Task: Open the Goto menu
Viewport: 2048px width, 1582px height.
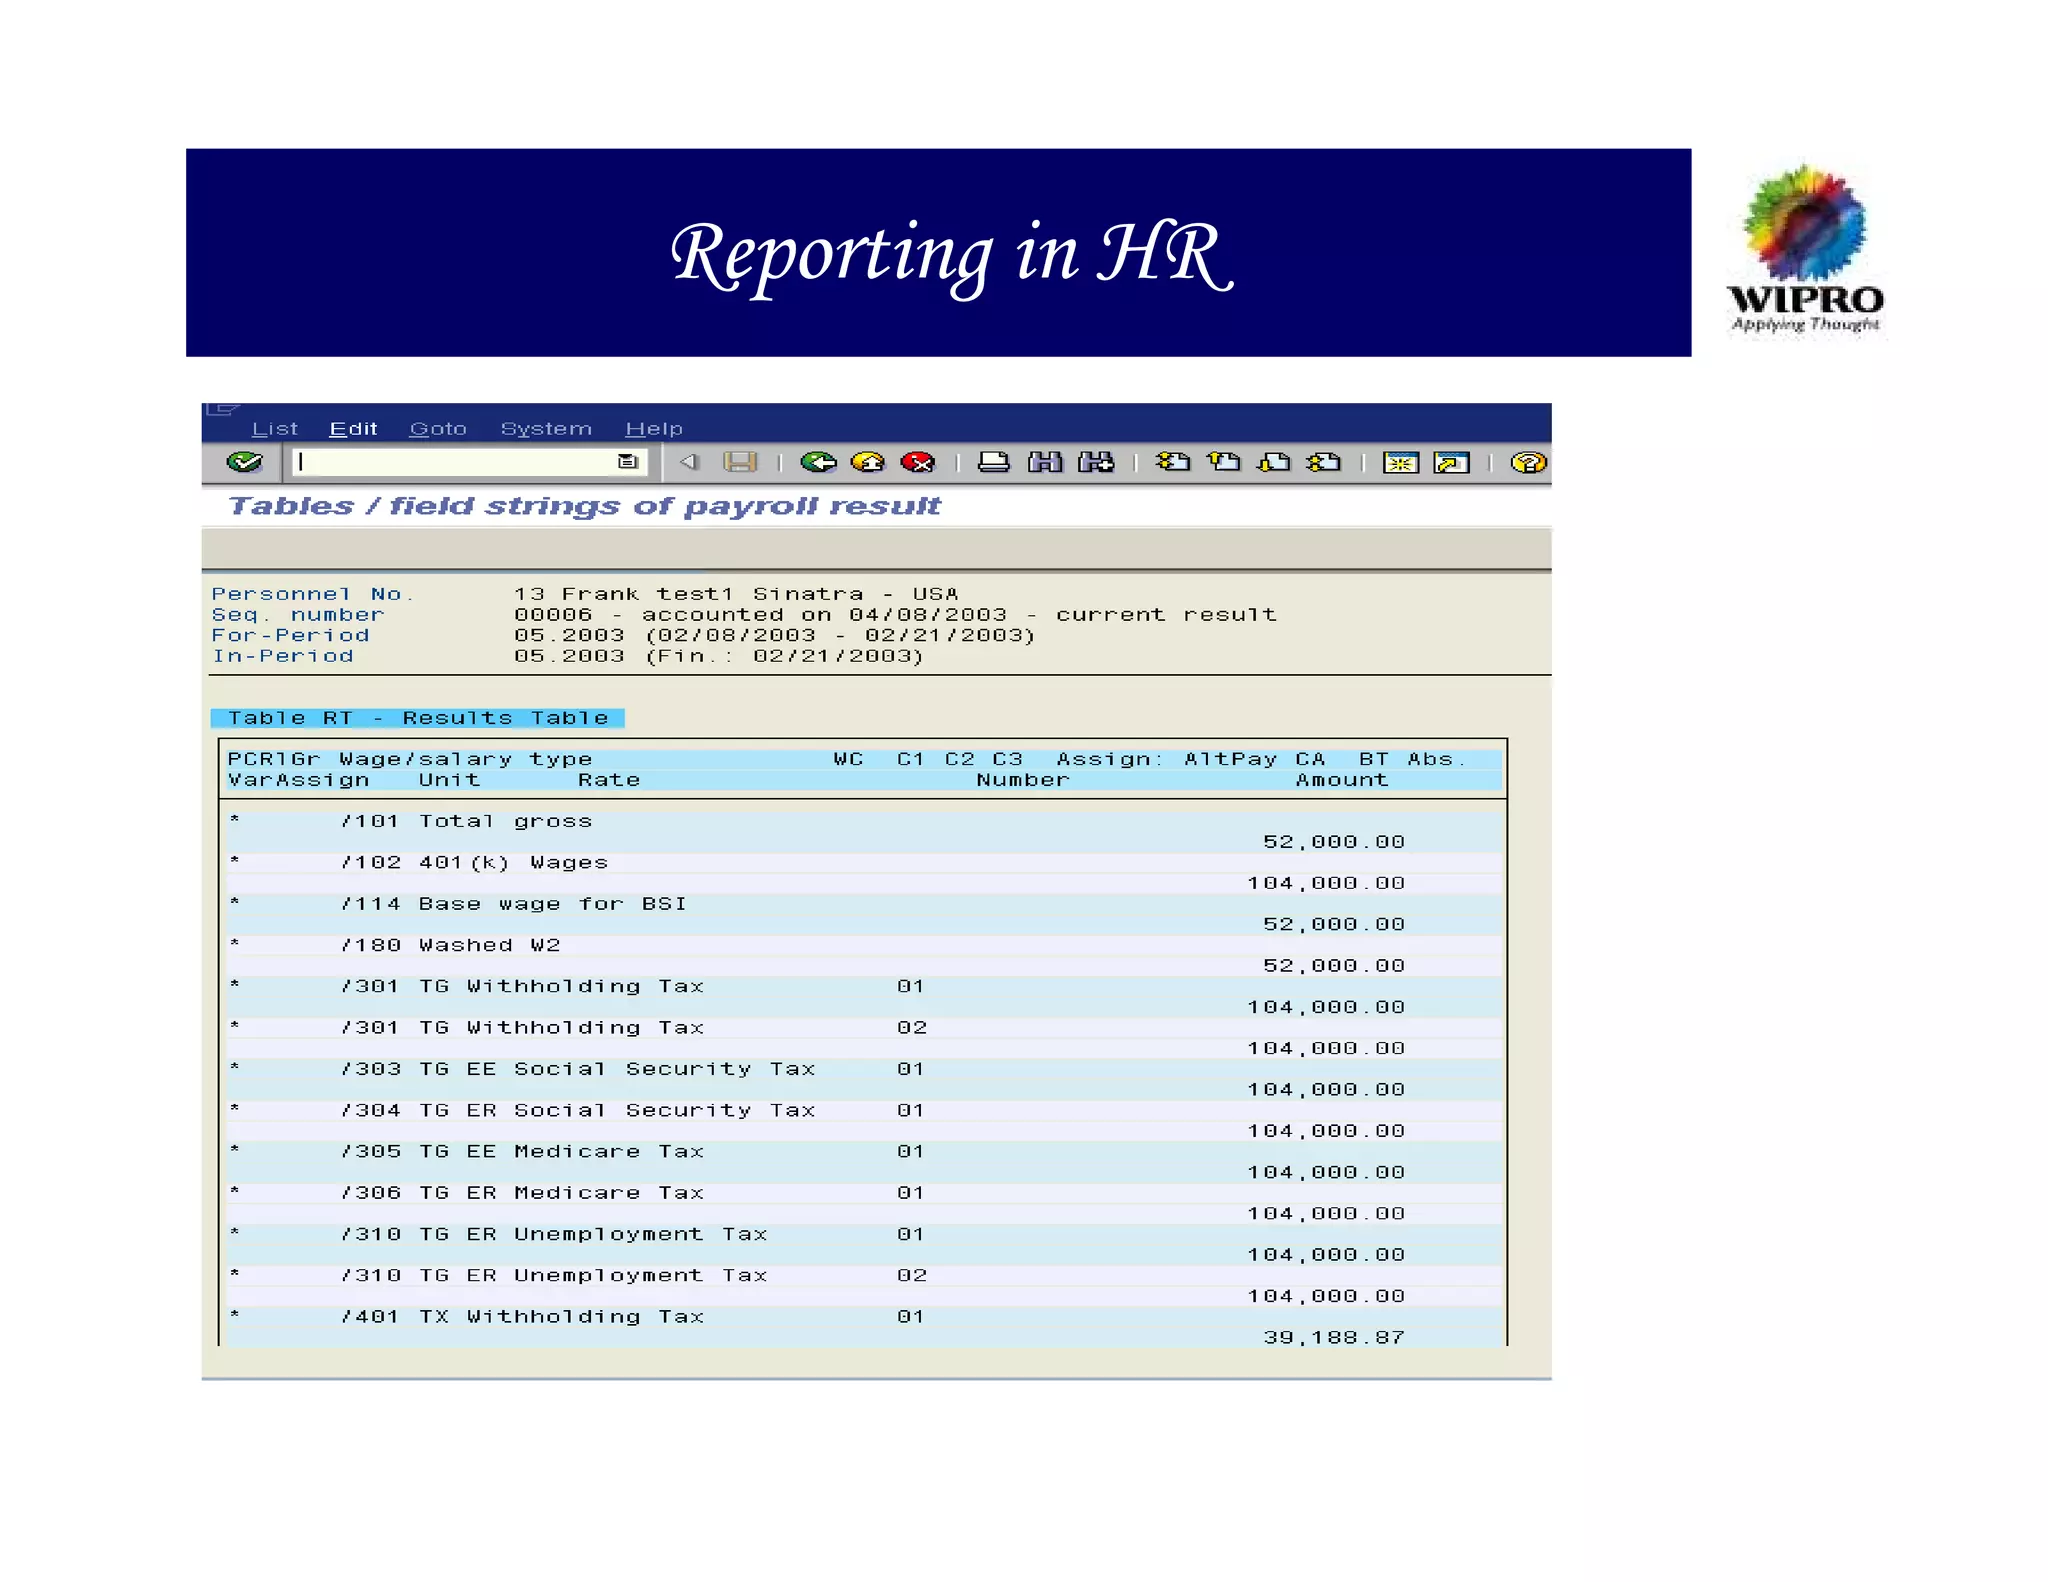Action: pyautogui.click(x=438, y=429)
